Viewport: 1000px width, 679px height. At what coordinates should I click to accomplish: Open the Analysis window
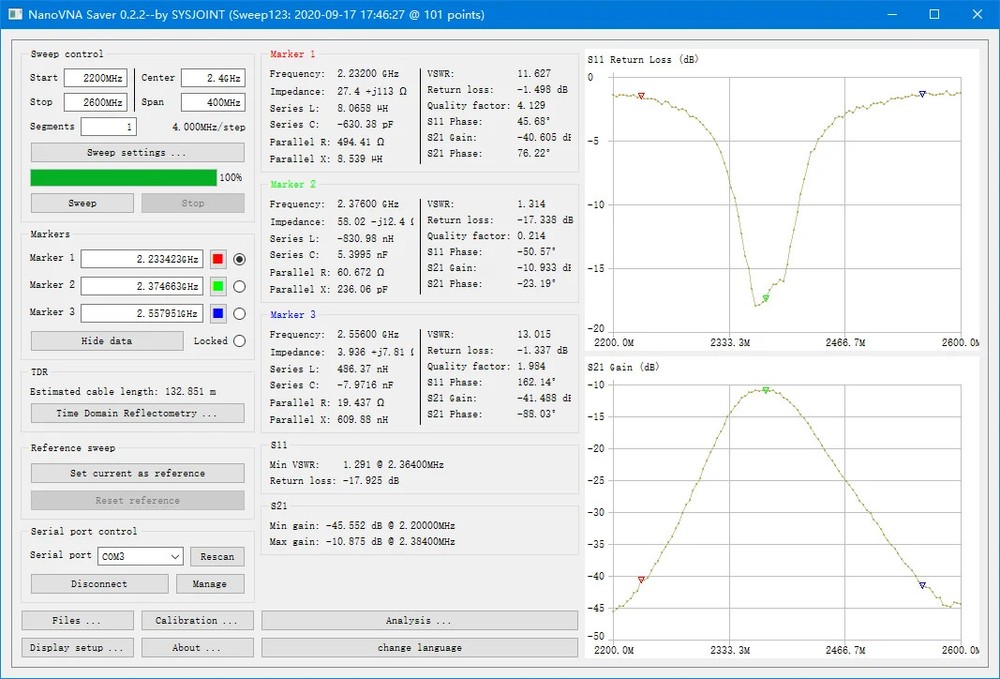(x=419, y=620)
